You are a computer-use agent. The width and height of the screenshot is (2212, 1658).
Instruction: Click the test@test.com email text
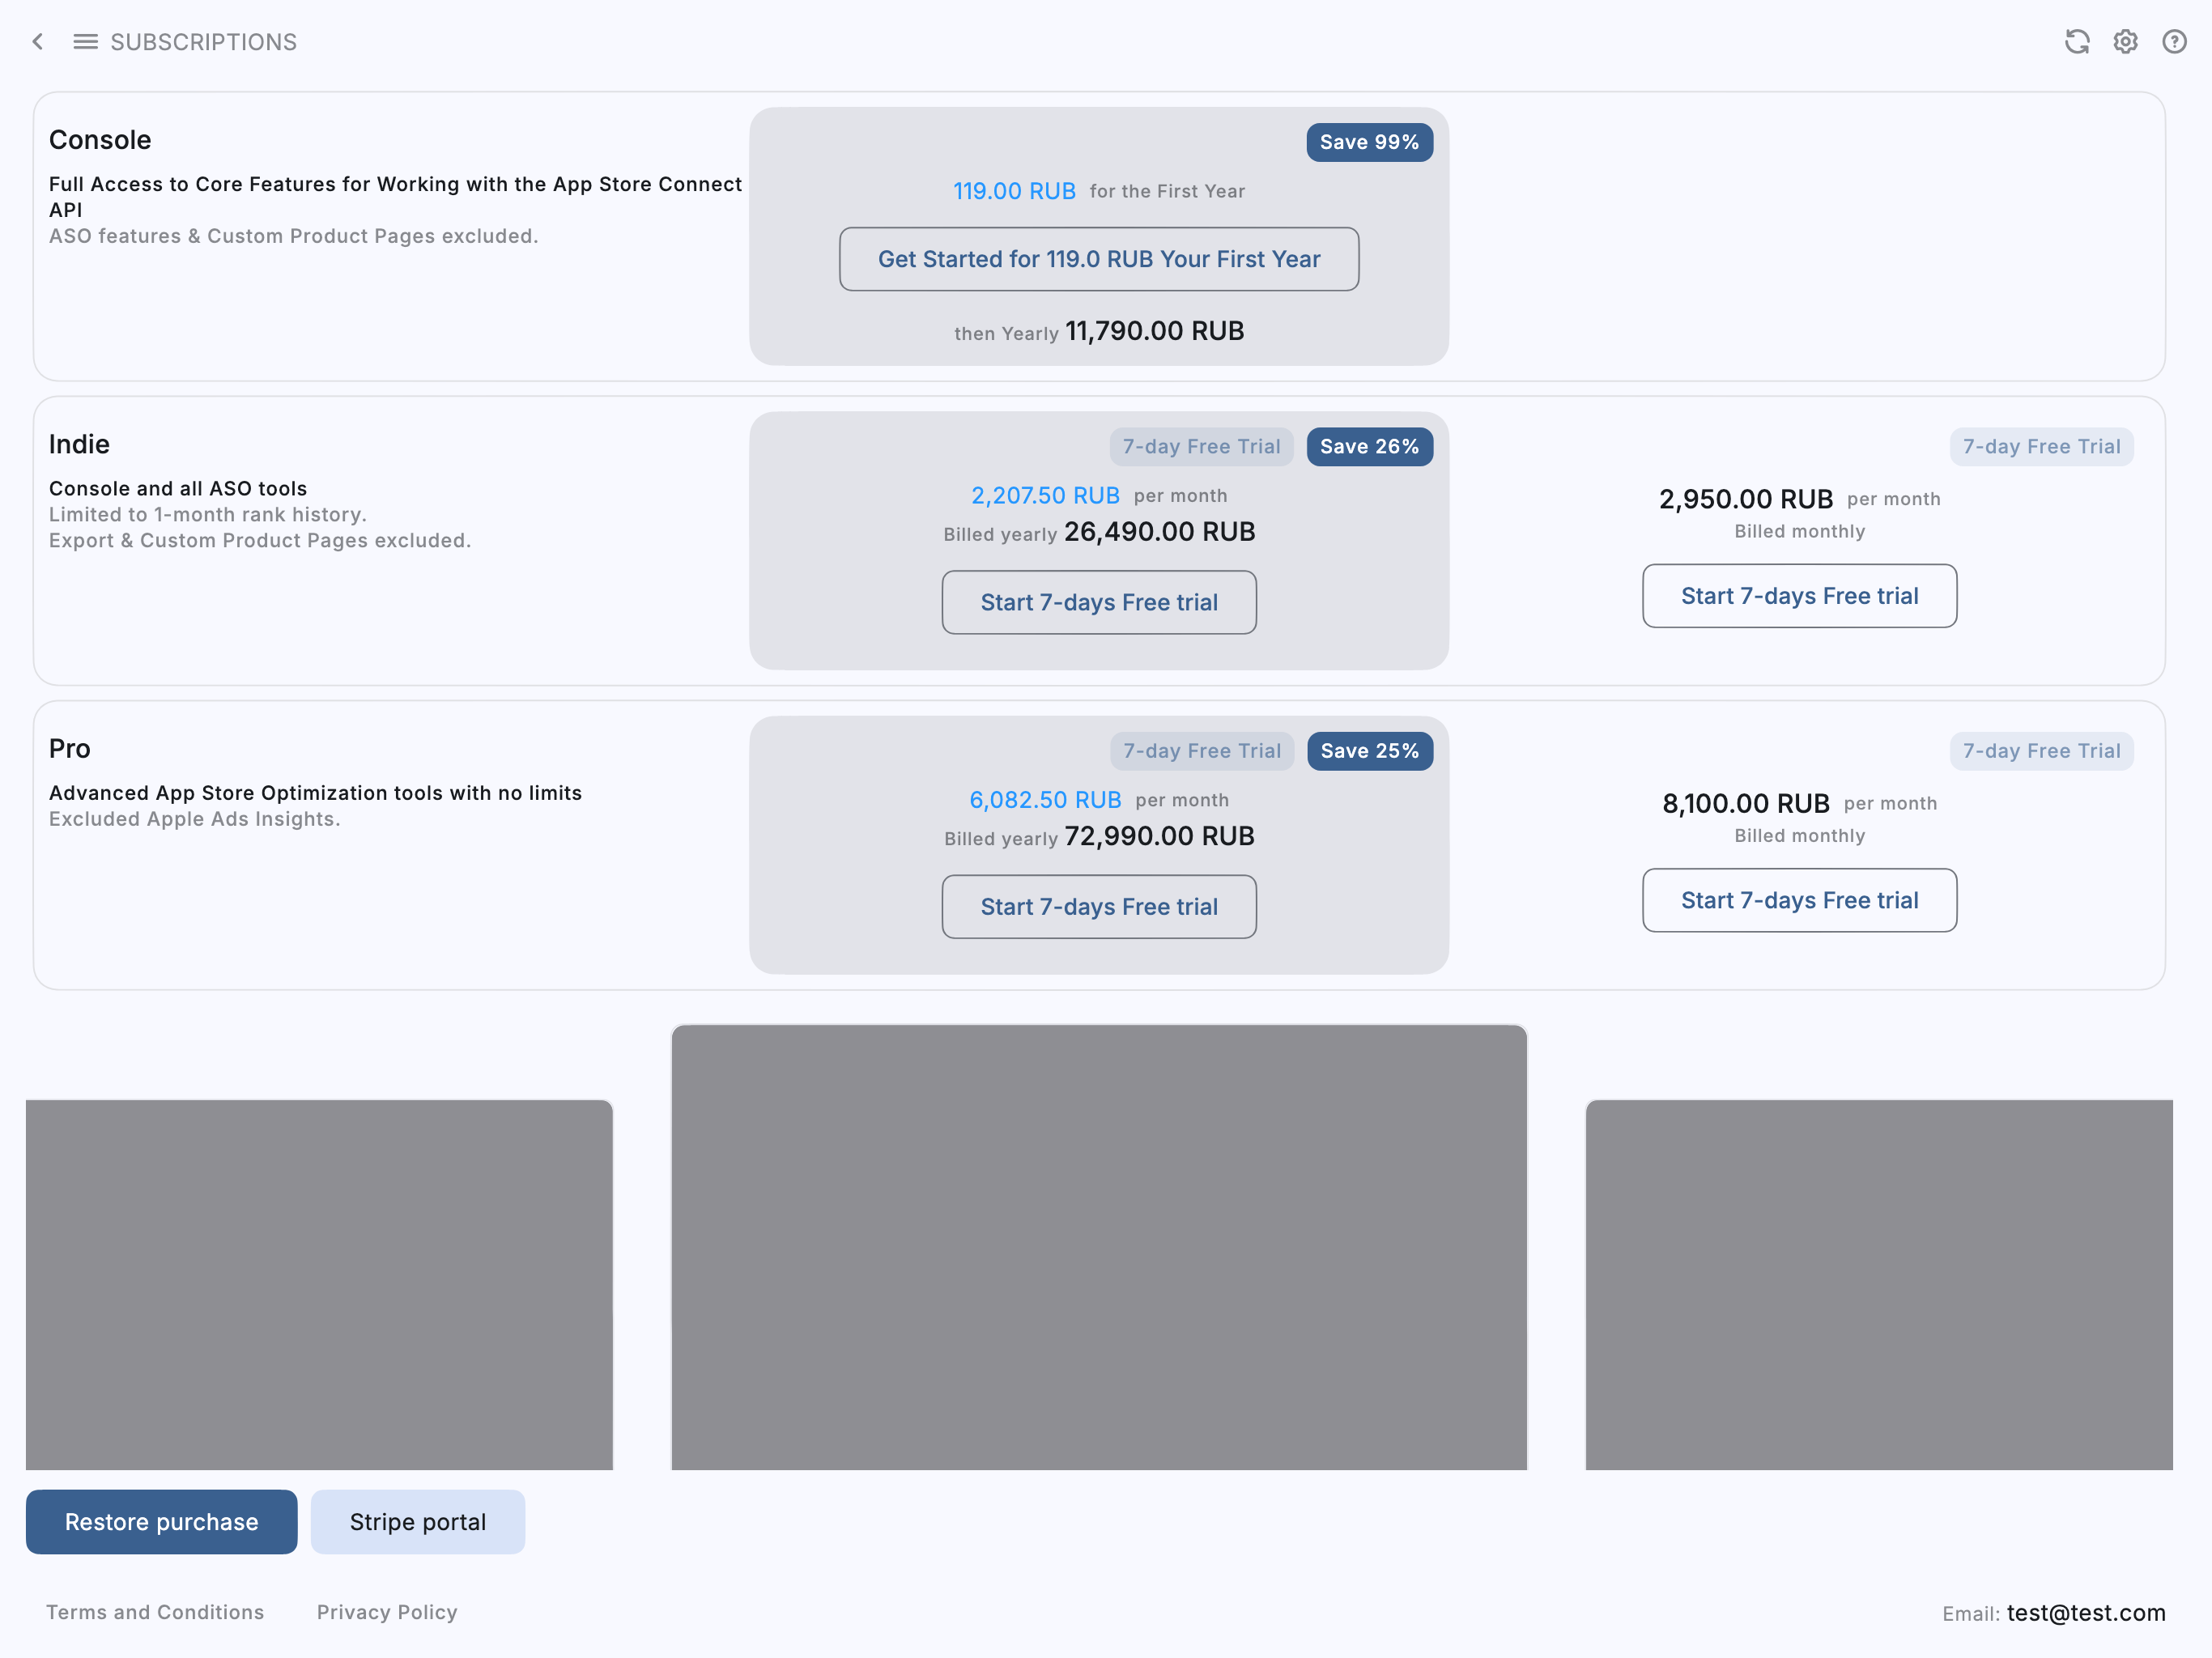point(2085,1612)
